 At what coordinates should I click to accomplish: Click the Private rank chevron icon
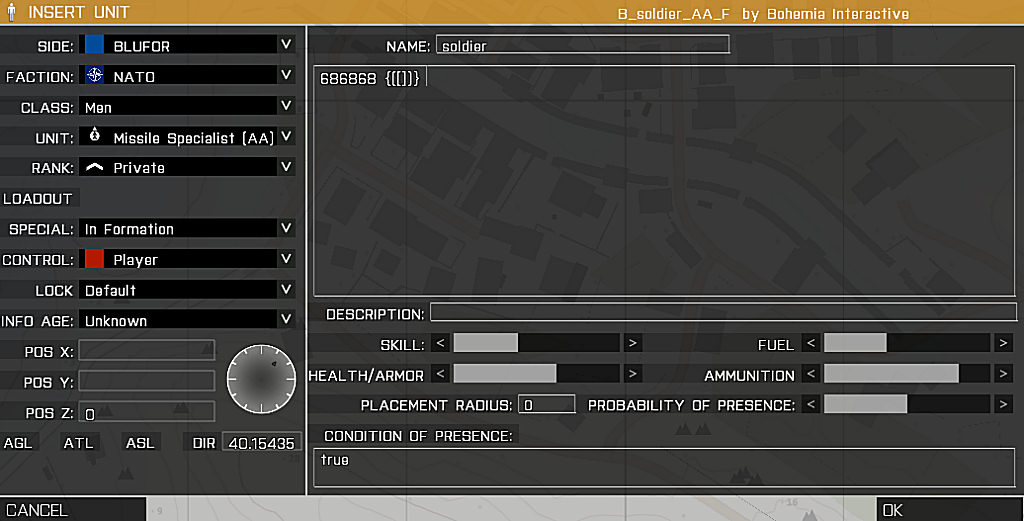pyautogui.click(x=95, y=168)
